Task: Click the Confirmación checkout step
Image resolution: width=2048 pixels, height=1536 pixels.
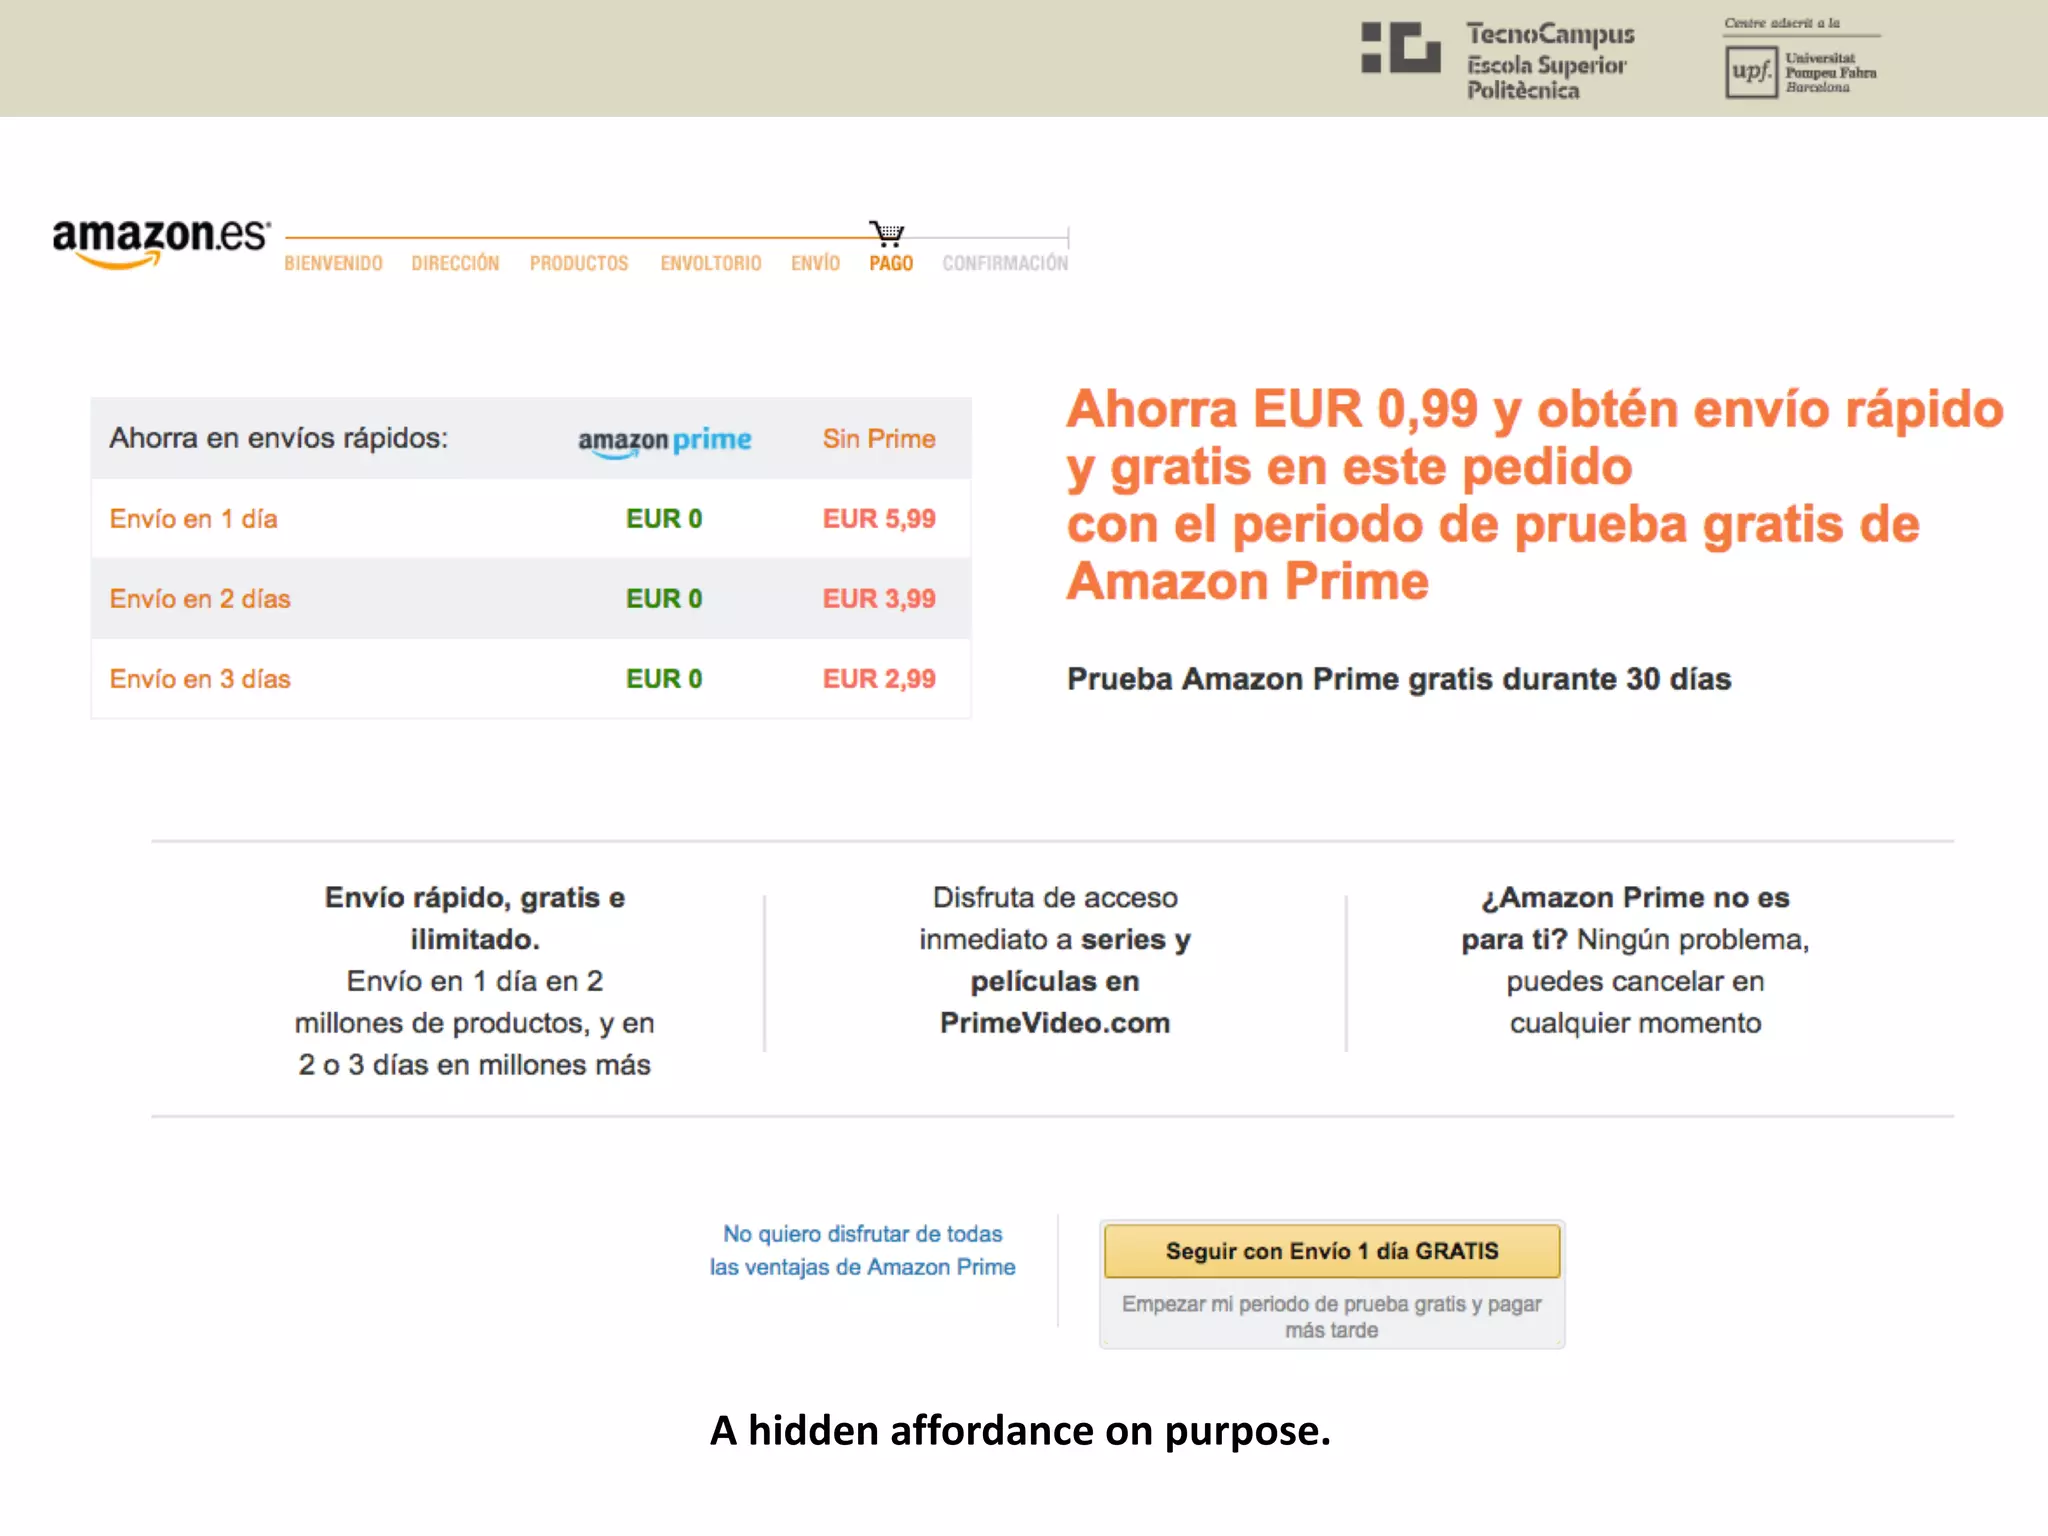Action: 1004,263
